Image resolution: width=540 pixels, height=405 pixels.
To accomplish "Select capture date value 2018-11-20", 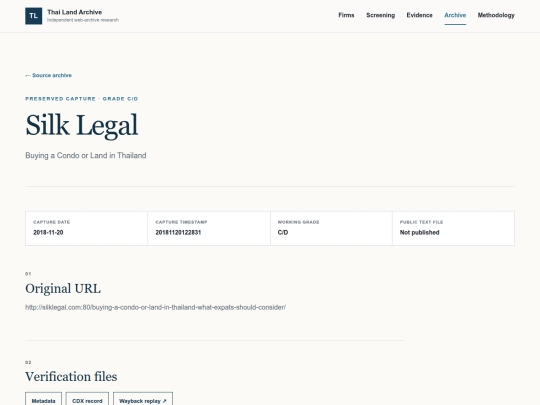I will click(48, 232).
